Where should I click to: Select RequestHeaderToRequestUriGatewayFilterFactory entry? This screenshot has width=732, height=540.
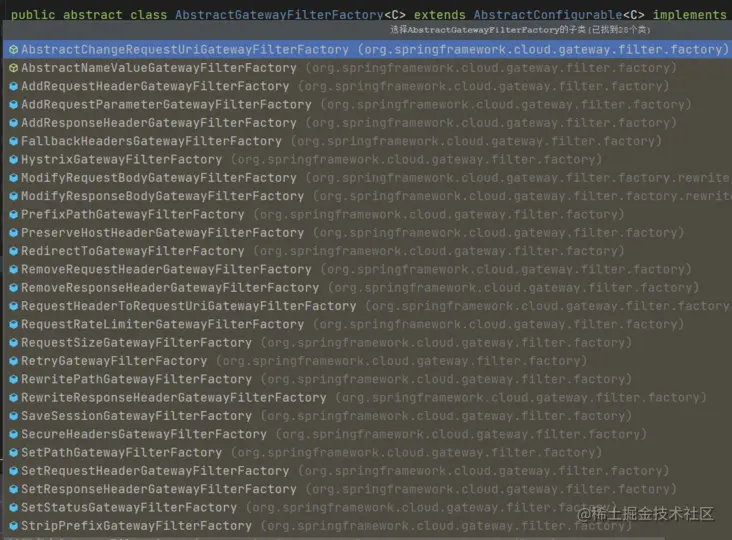[x=367, y=306]
